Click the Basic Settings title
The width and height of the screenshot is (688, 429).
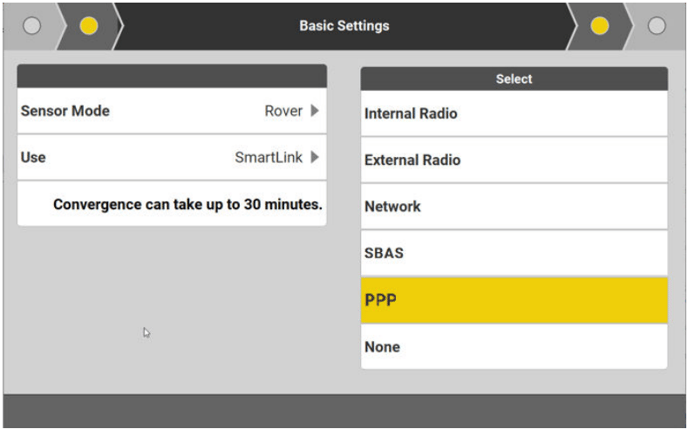tap(344, 26)
